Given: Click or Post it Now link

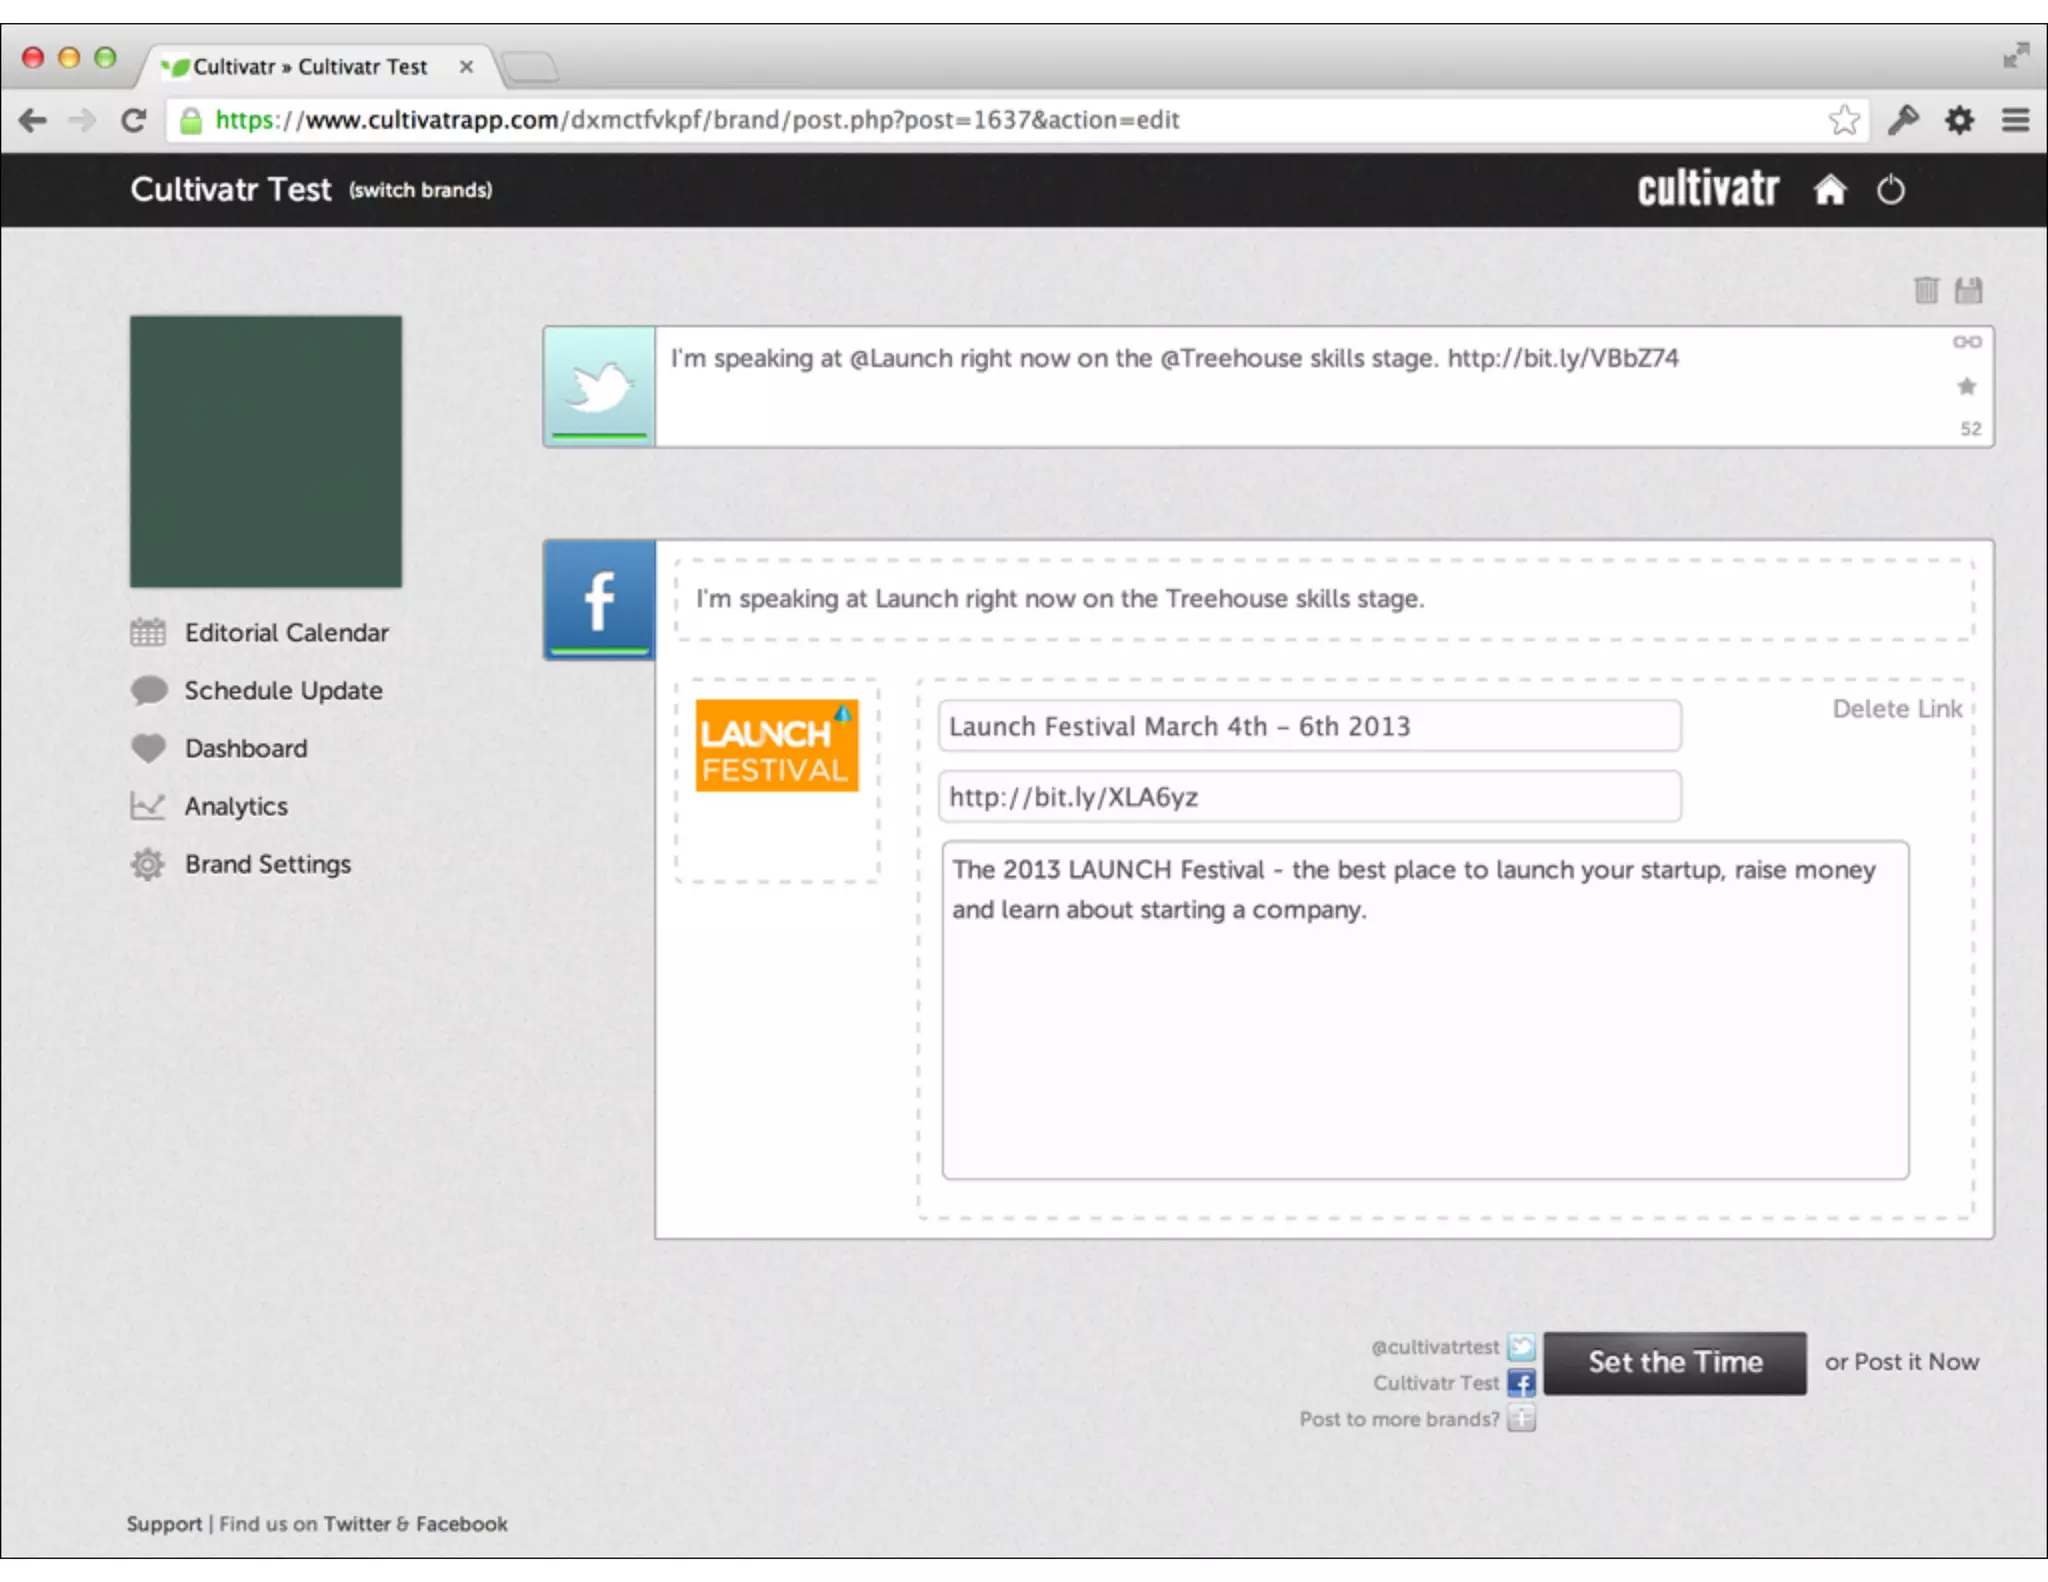Looking at the screenshot, I should 1901,1362.
